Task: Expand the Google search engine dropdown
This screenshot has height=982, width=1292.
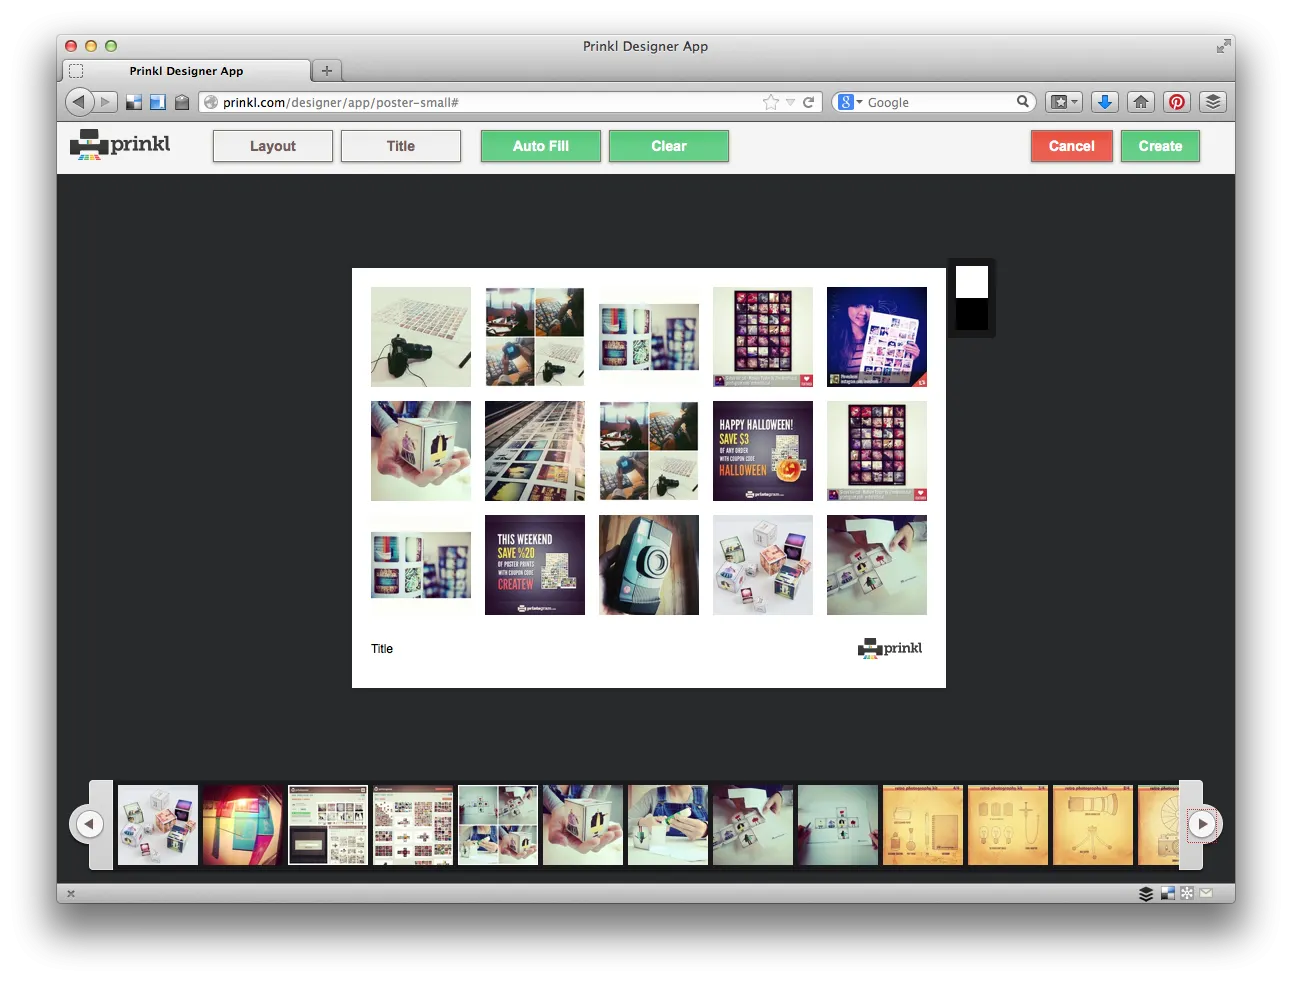Action: point(849,102)
